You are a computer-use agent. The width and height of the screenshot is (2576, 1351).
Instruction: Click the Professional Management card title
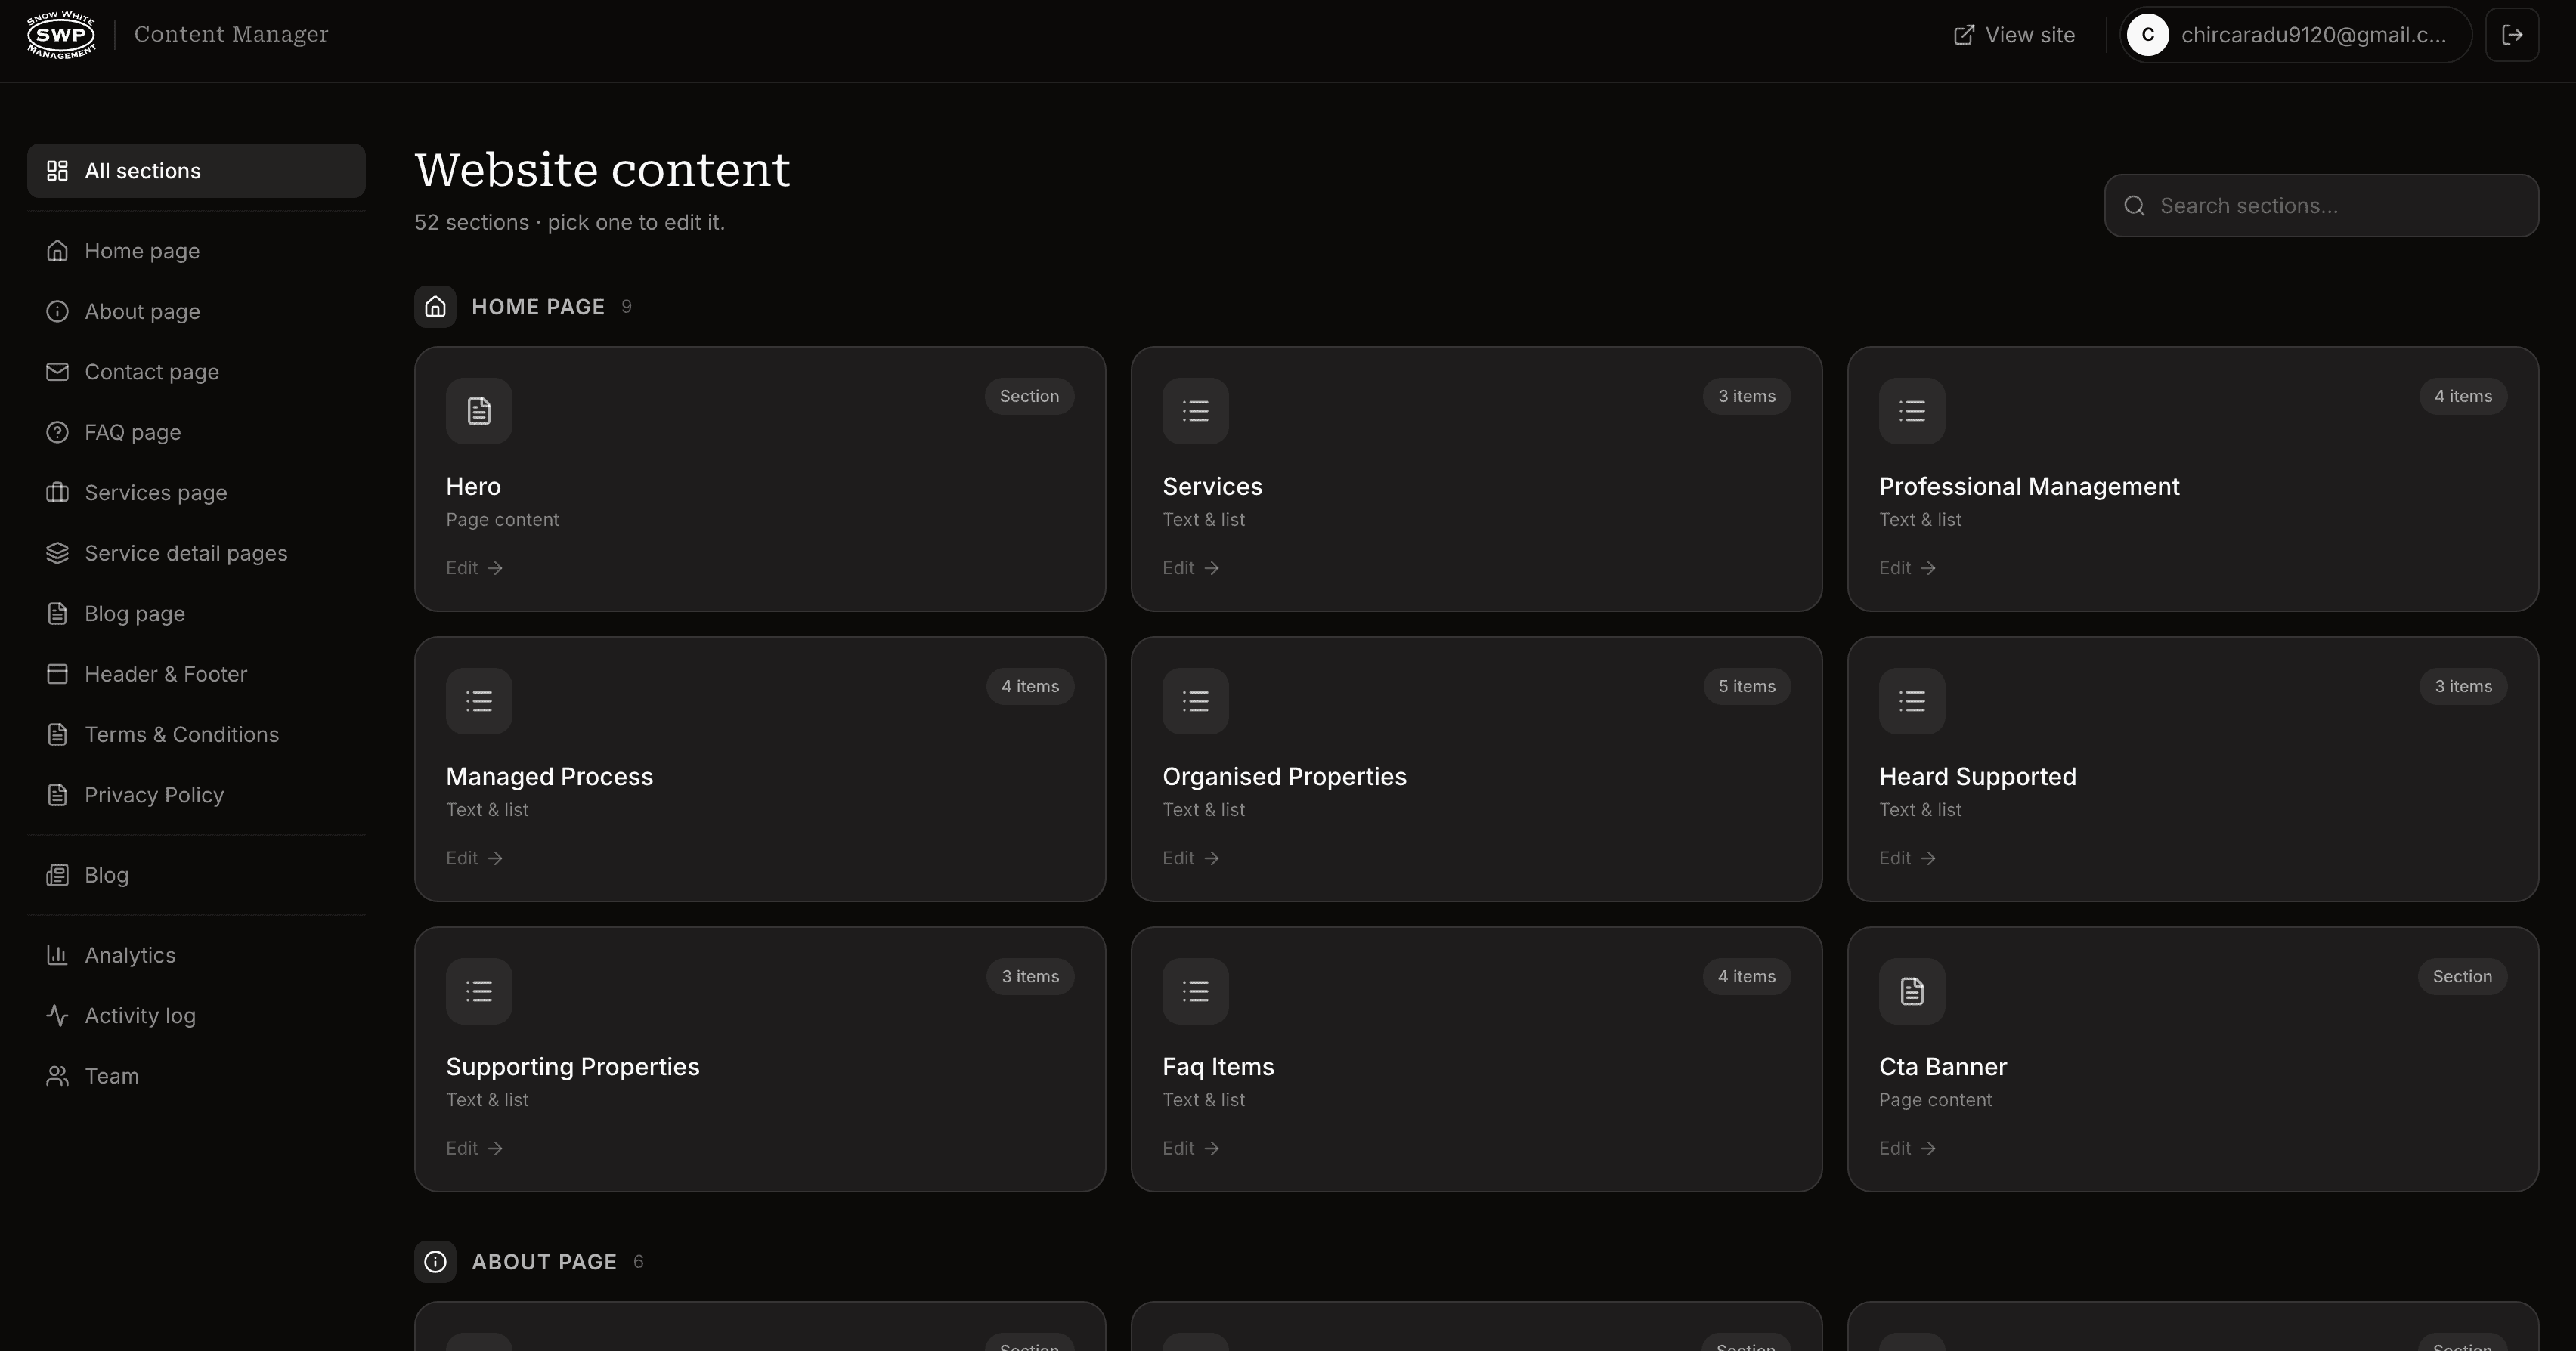(2029, 487)
